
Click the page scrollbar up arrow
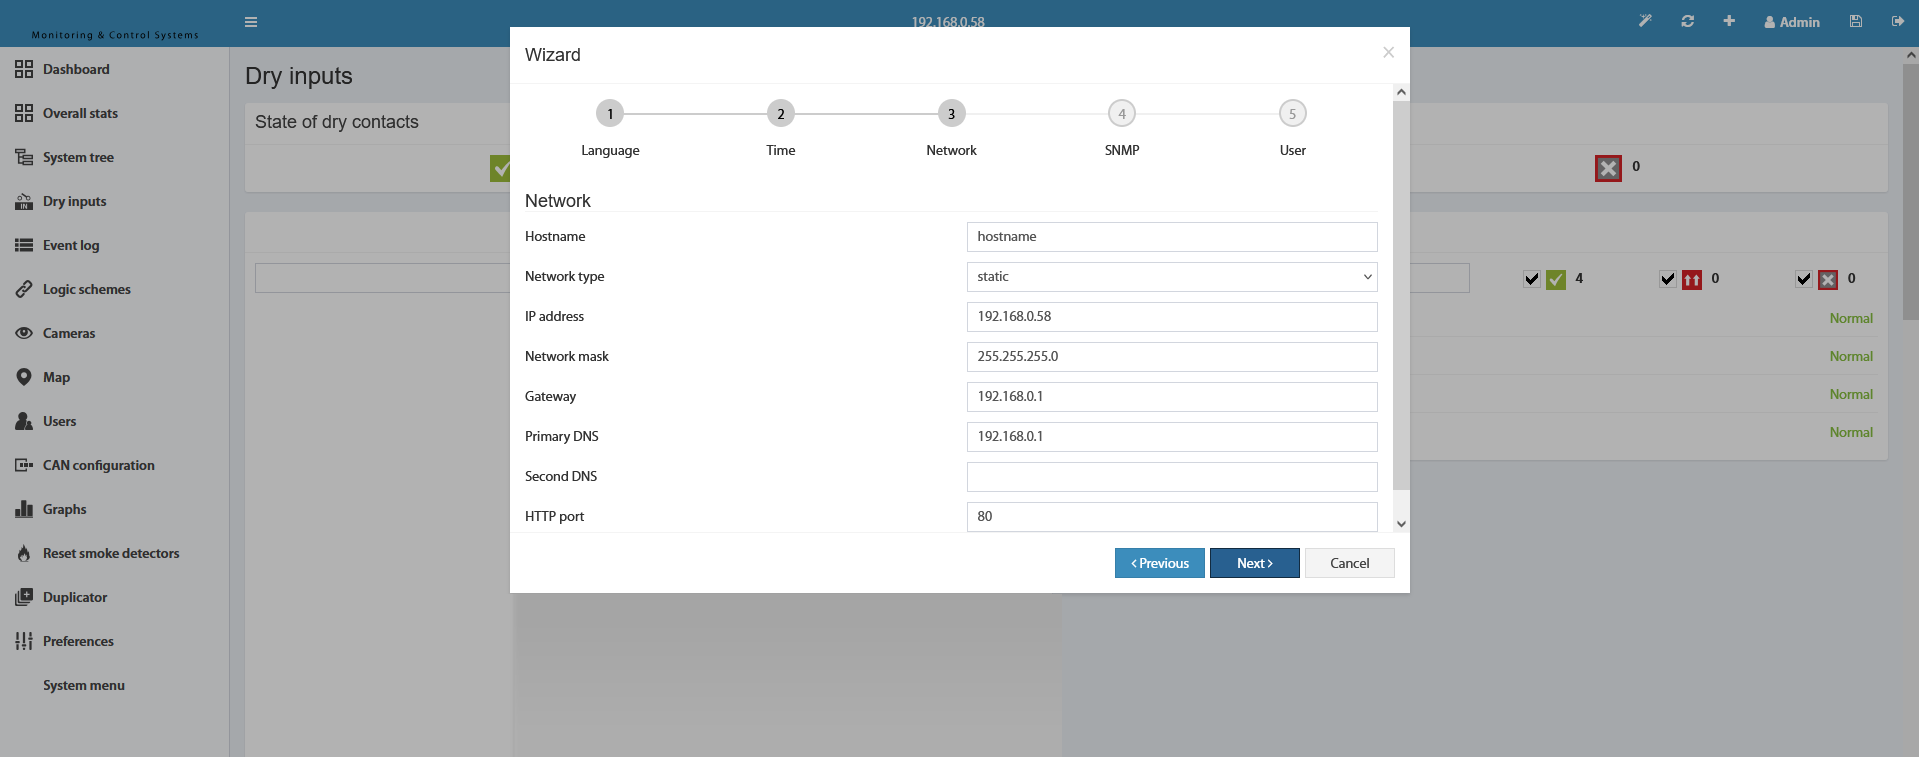click(1911, 56)
